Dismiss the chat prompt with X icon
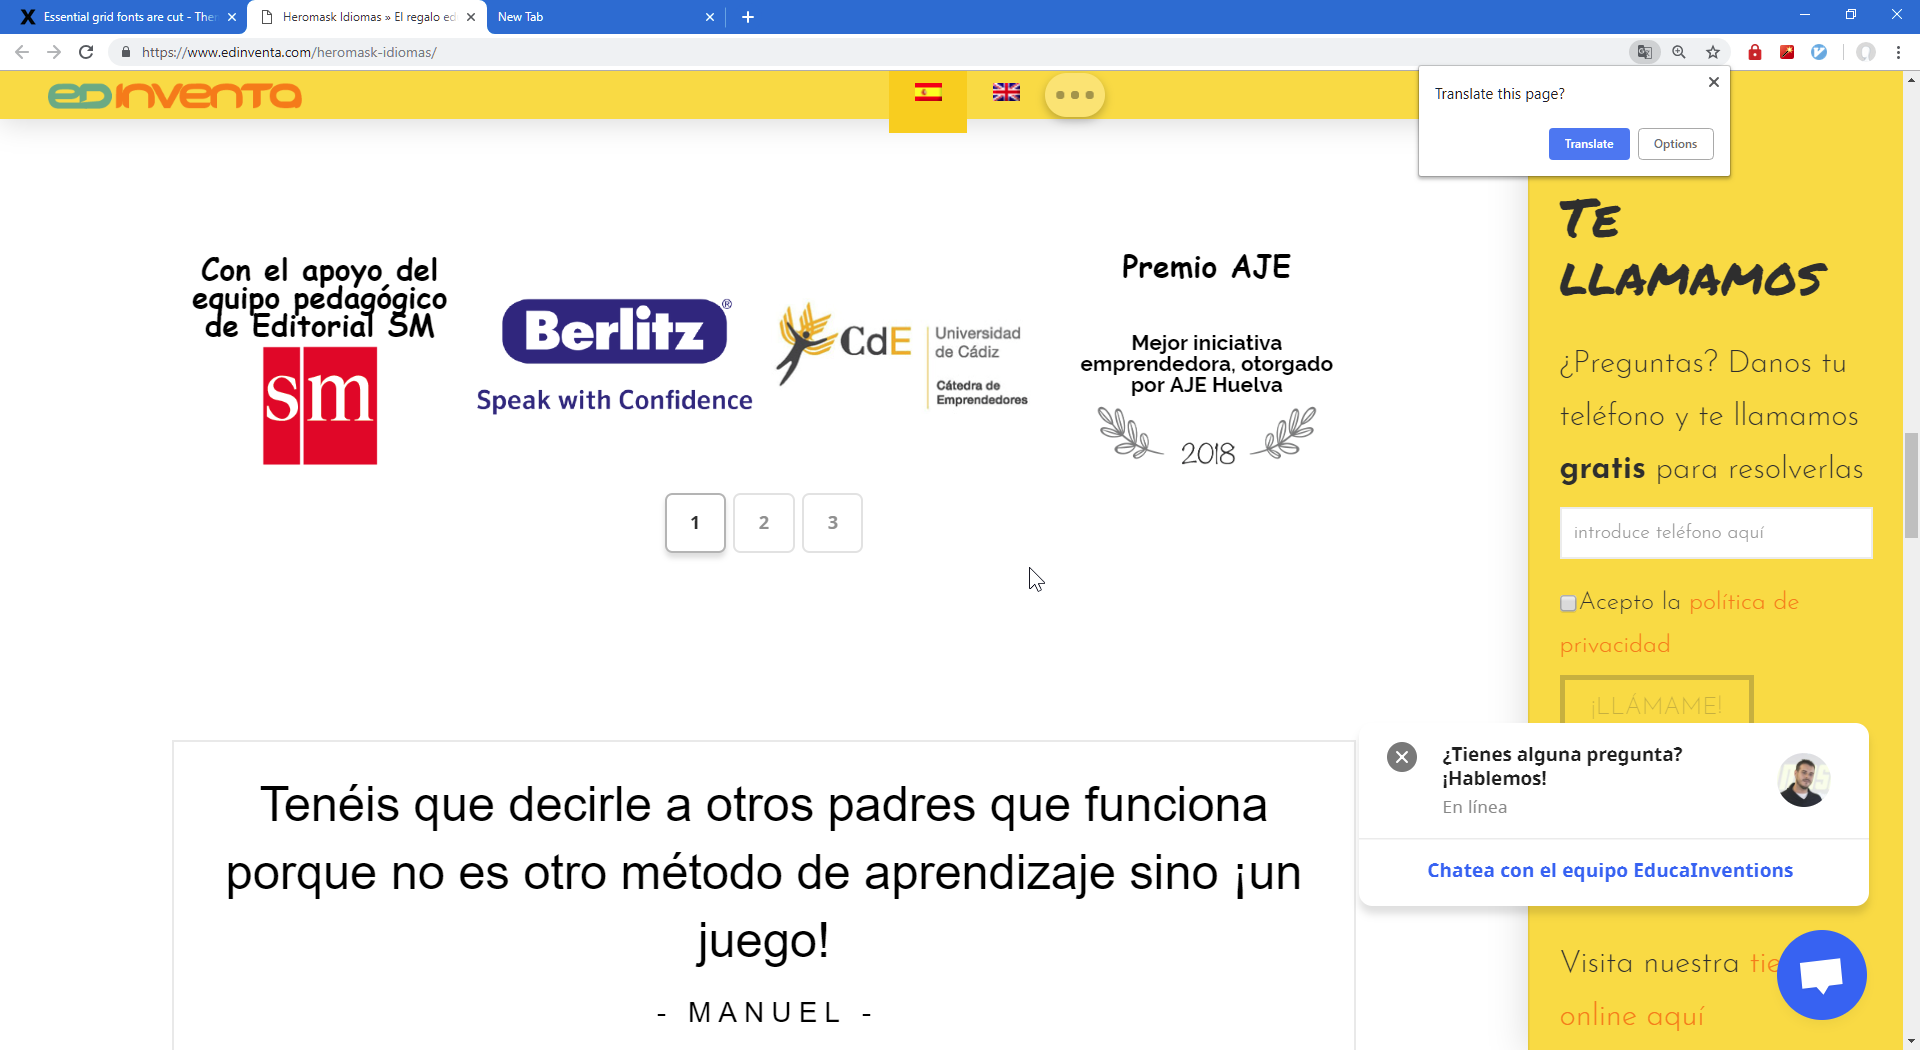The image size is (1920, 1050). point(1402,757)
